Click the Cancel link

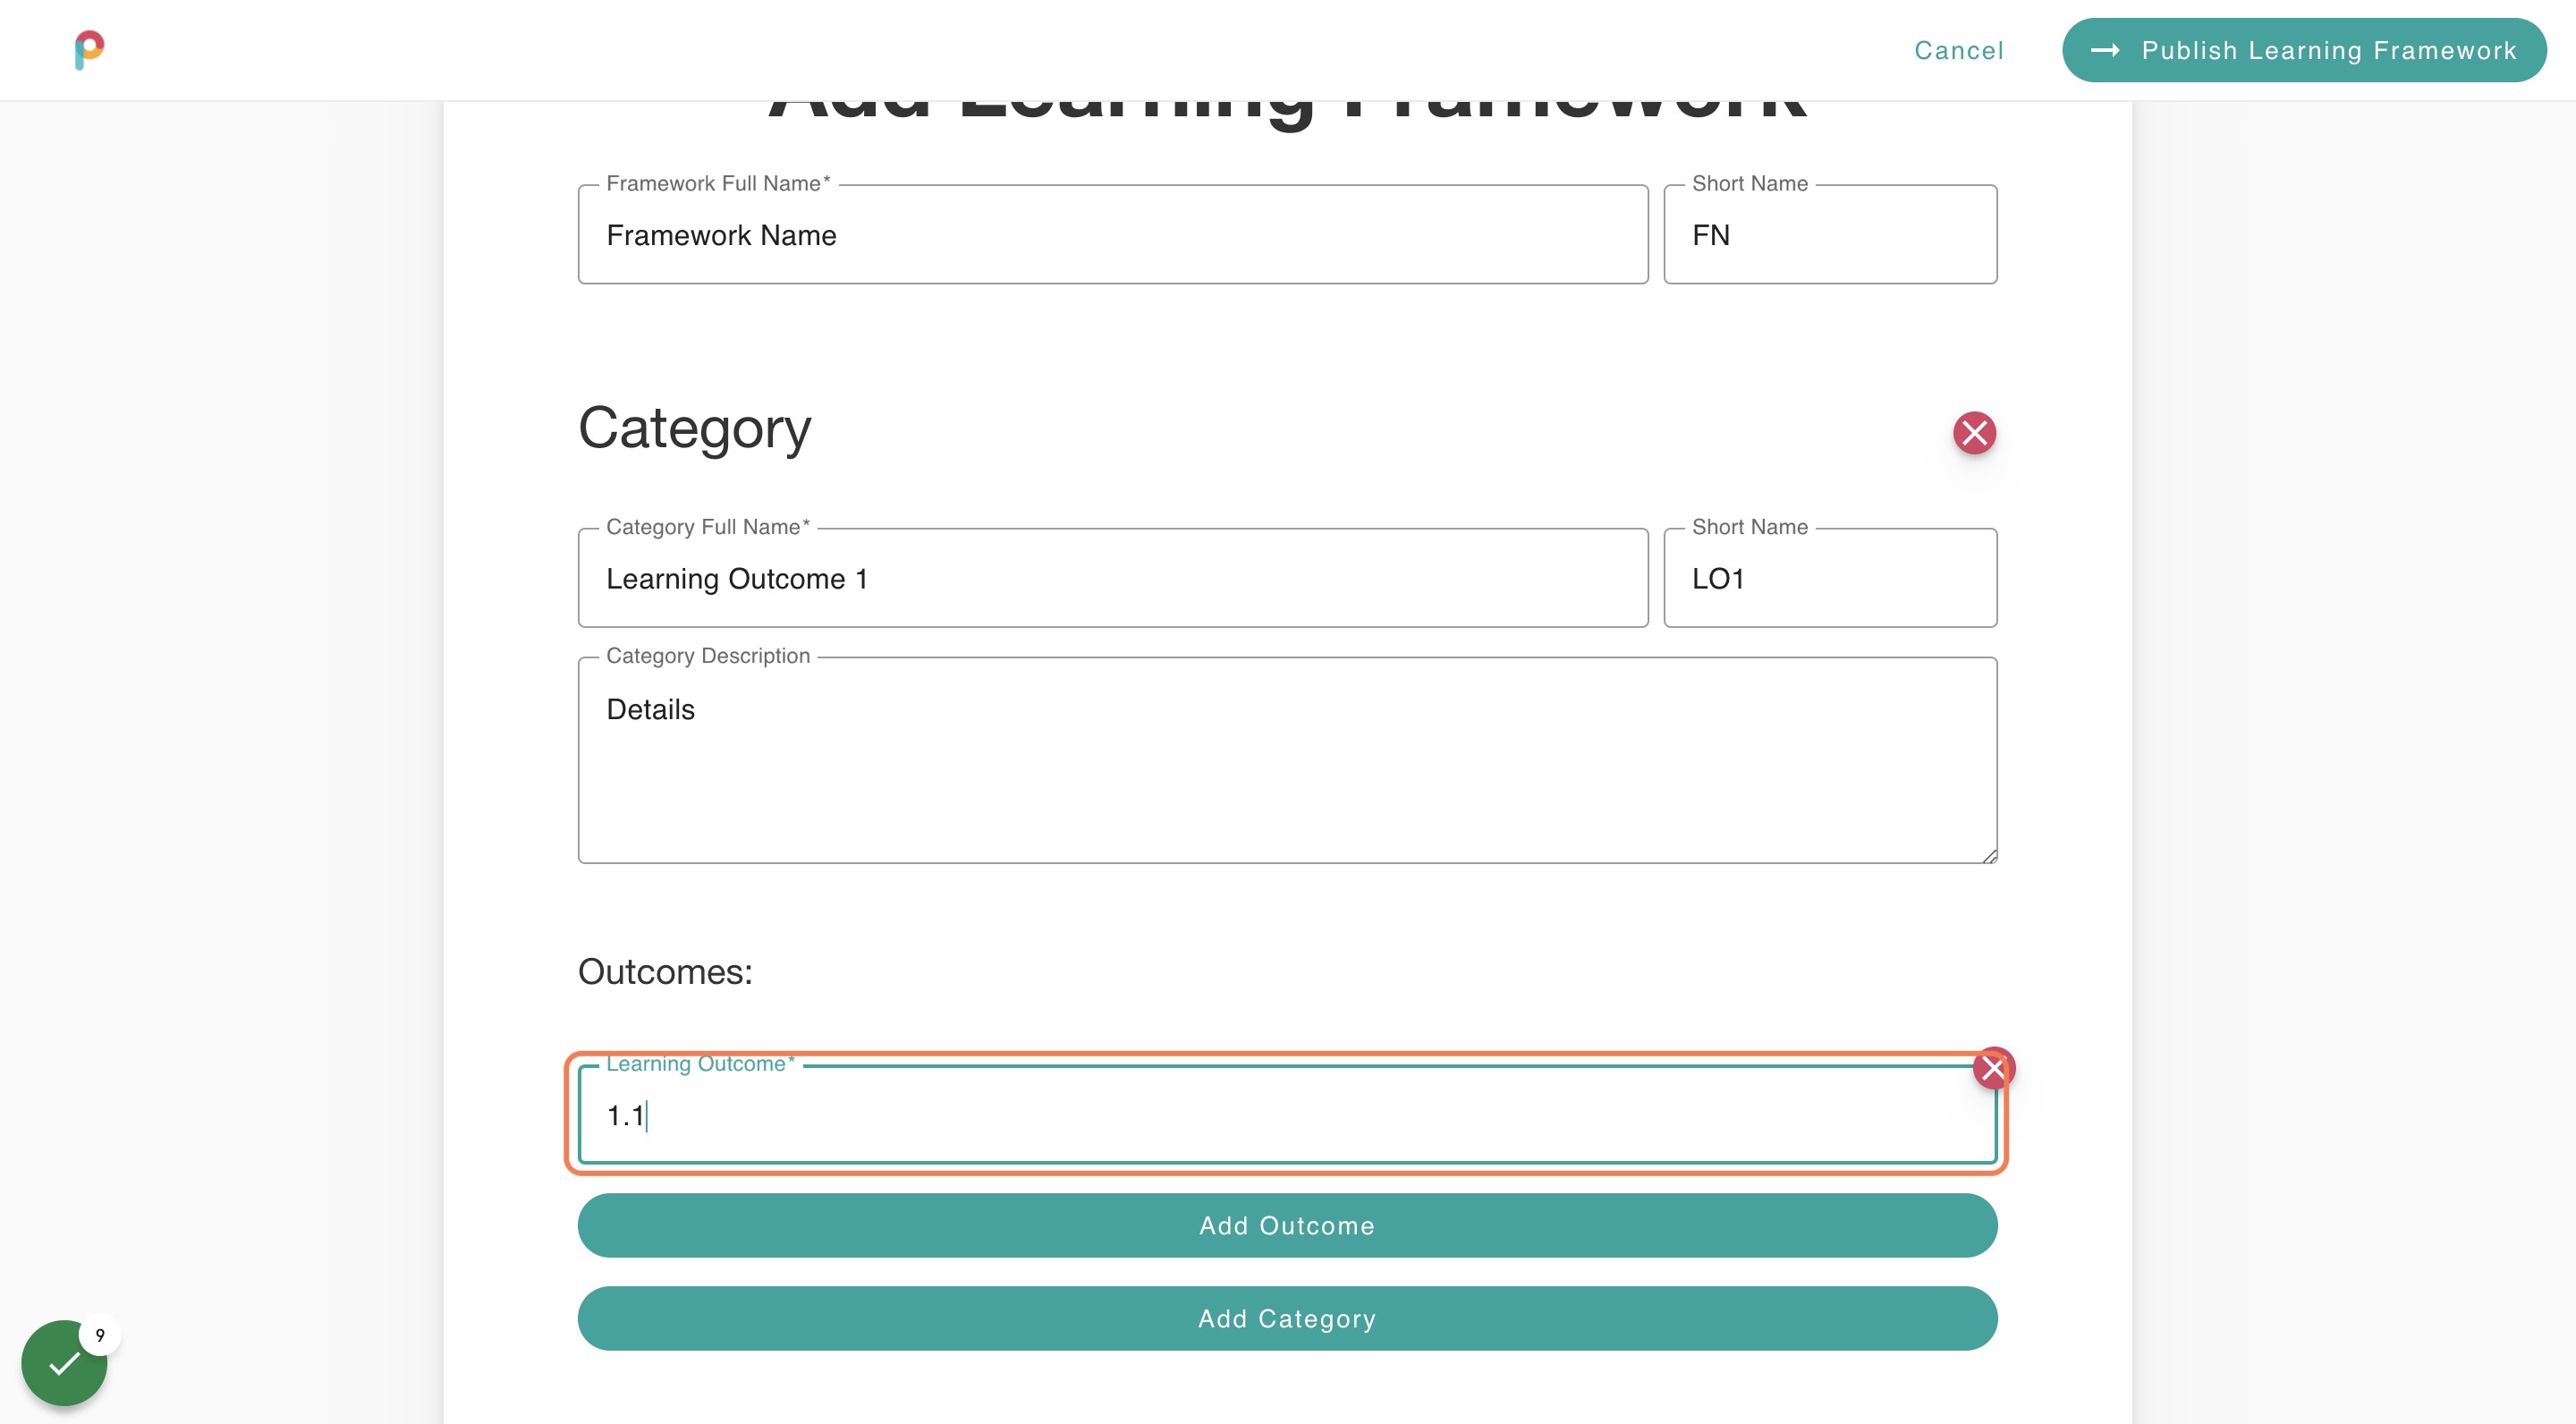tap(1958, 50)
